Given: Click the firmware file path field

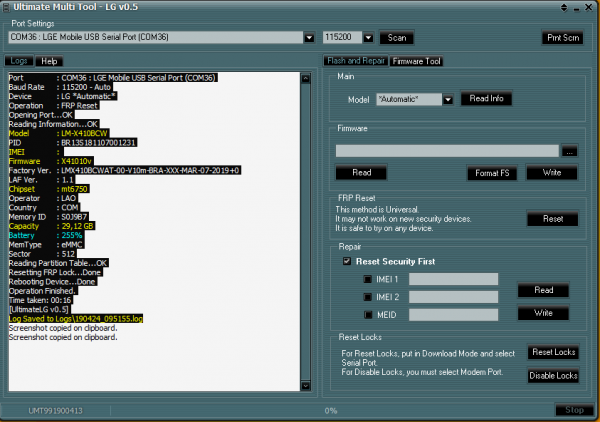Looking at the screenshot, I should point(447,151).
